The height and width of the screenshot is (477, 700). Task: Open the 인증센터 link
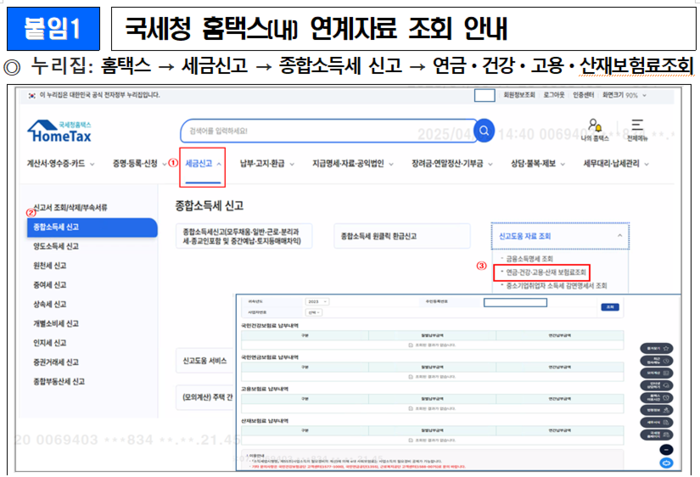610,94
